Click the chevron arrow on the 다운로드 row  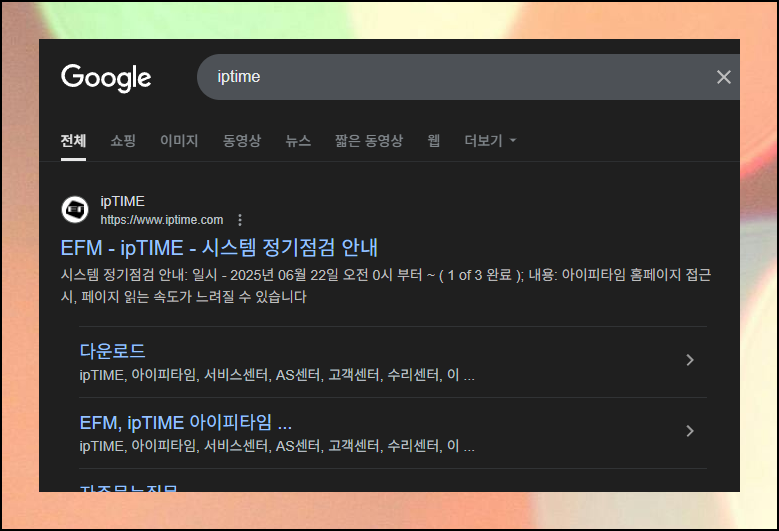(x=690, y=360)
